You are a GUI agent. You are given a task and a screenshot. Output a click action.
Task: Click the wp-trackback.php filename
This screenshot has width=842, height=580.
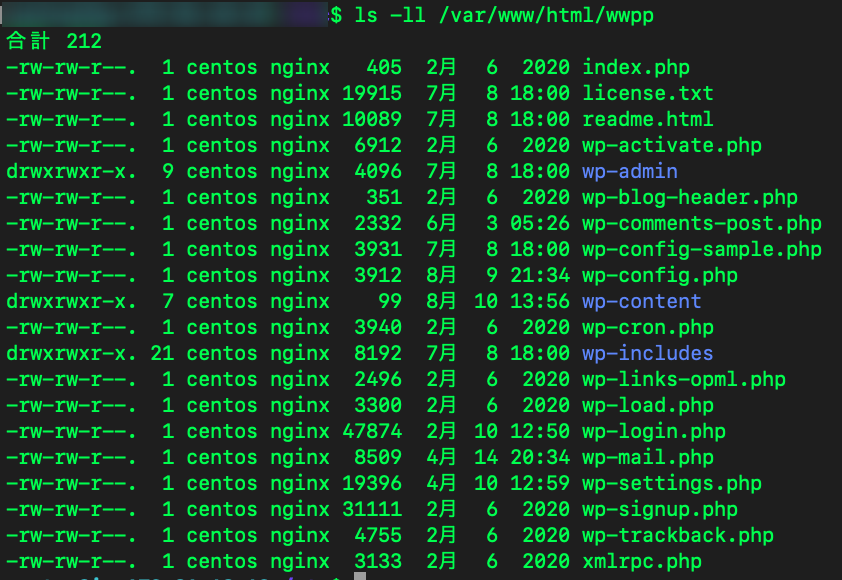[678, 536]
